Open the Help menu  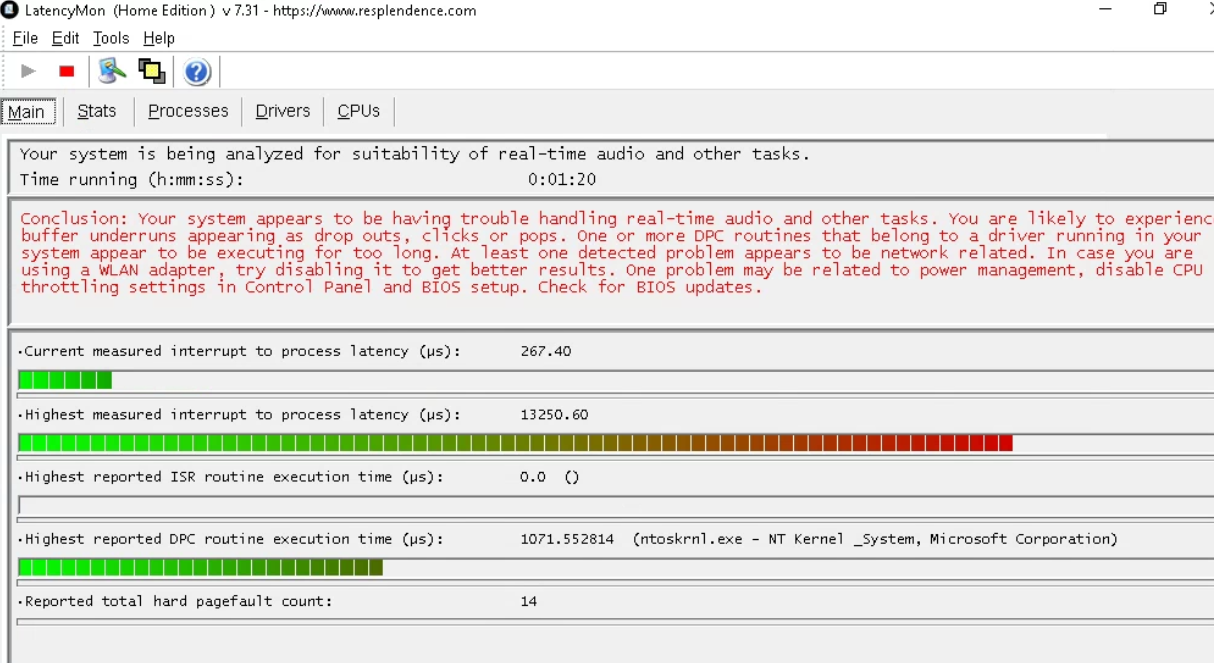159,38
